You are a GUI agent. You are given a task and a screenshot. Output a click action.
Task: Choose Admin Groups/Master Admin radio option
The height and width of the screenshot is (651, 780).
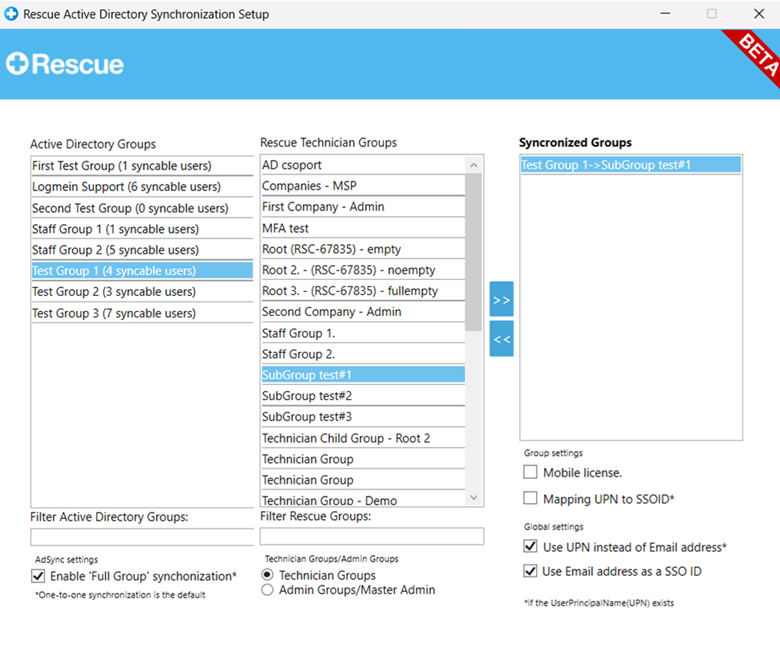267,590
